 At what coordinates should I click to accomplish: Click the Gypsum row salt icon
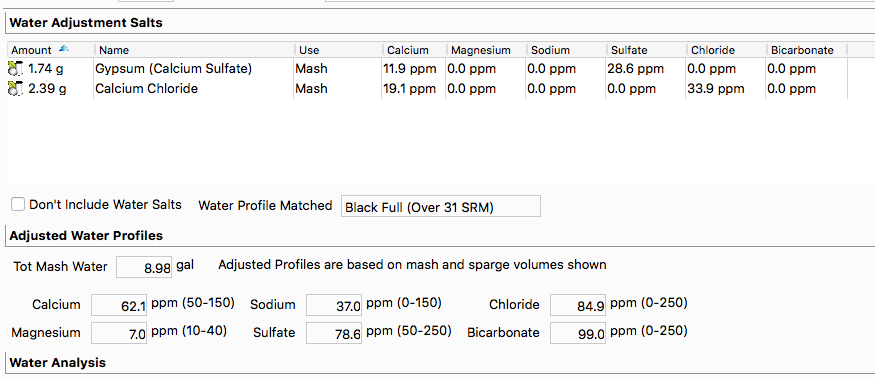coord(15,69)
